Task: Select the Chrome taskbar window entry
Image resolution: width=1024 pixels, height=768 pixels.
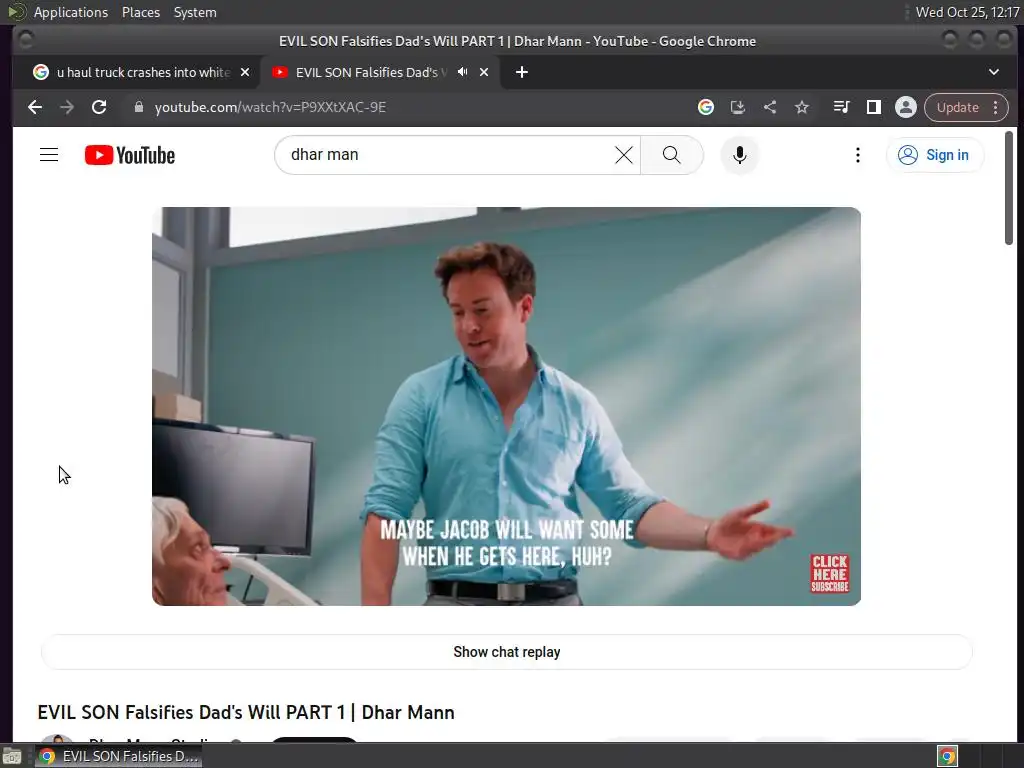Action: point(119,756)
